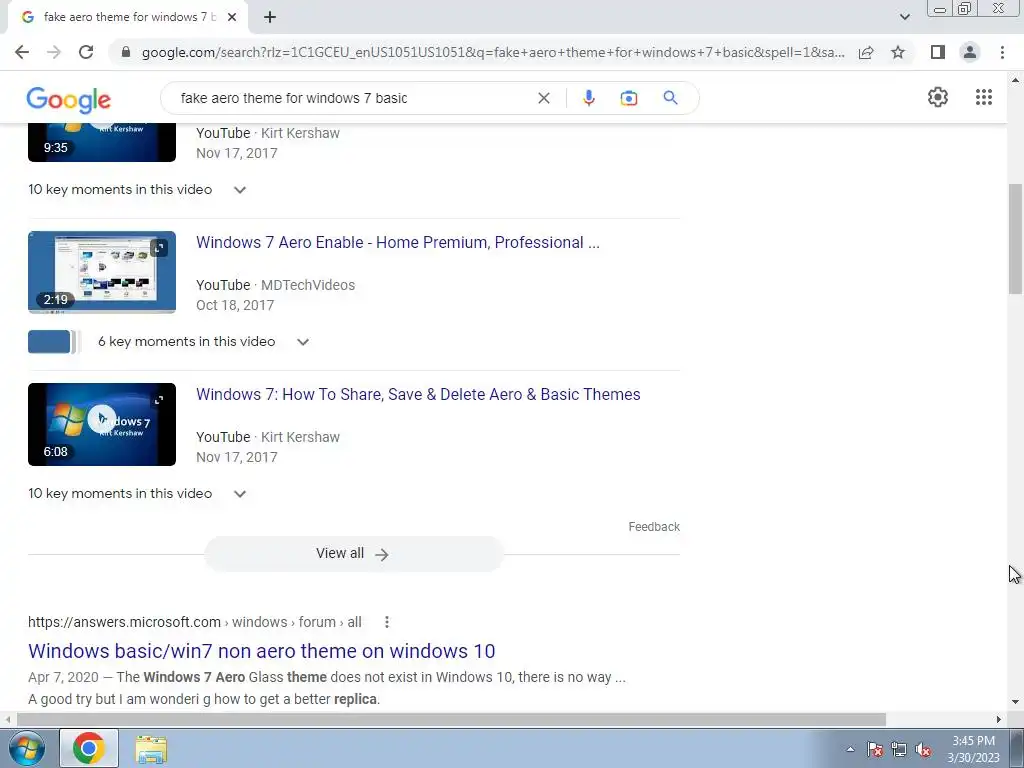
Task: Clear the search box text
Action: click(543, 98)
